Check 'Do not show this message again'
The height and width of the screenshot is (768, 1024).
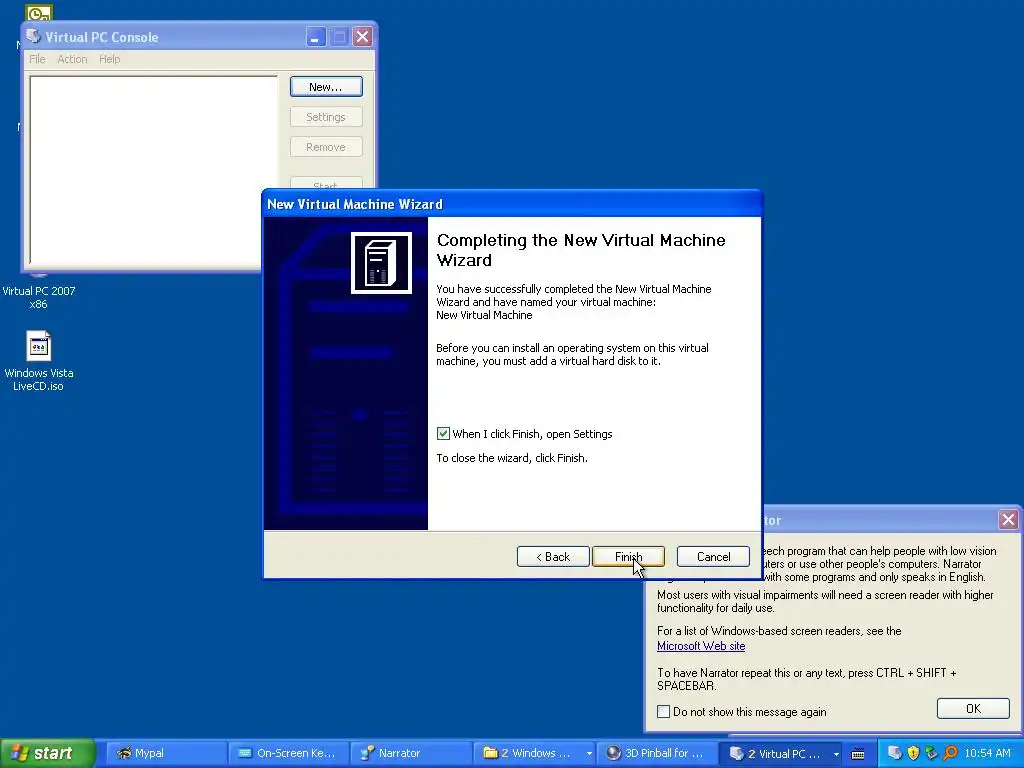[664, 712]
